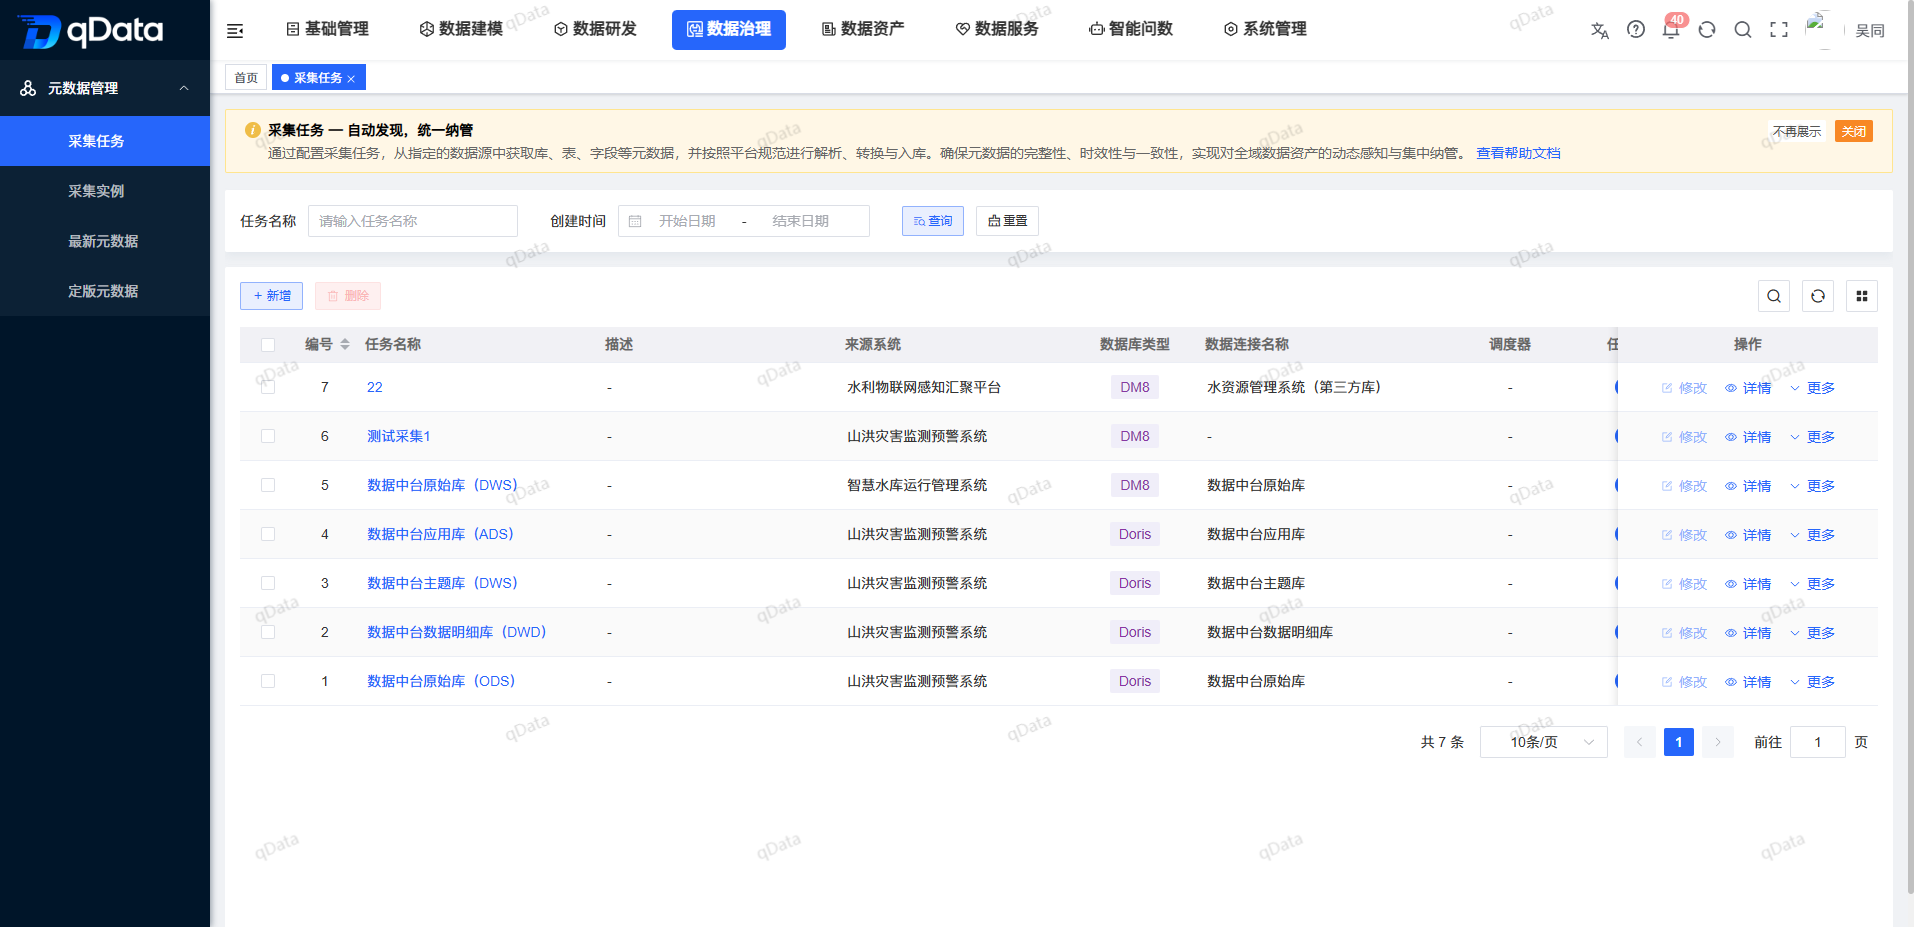The width and height of the screenshot is (1914, 927).
Task: Open the language translation icon
Action: point(1600,30)
